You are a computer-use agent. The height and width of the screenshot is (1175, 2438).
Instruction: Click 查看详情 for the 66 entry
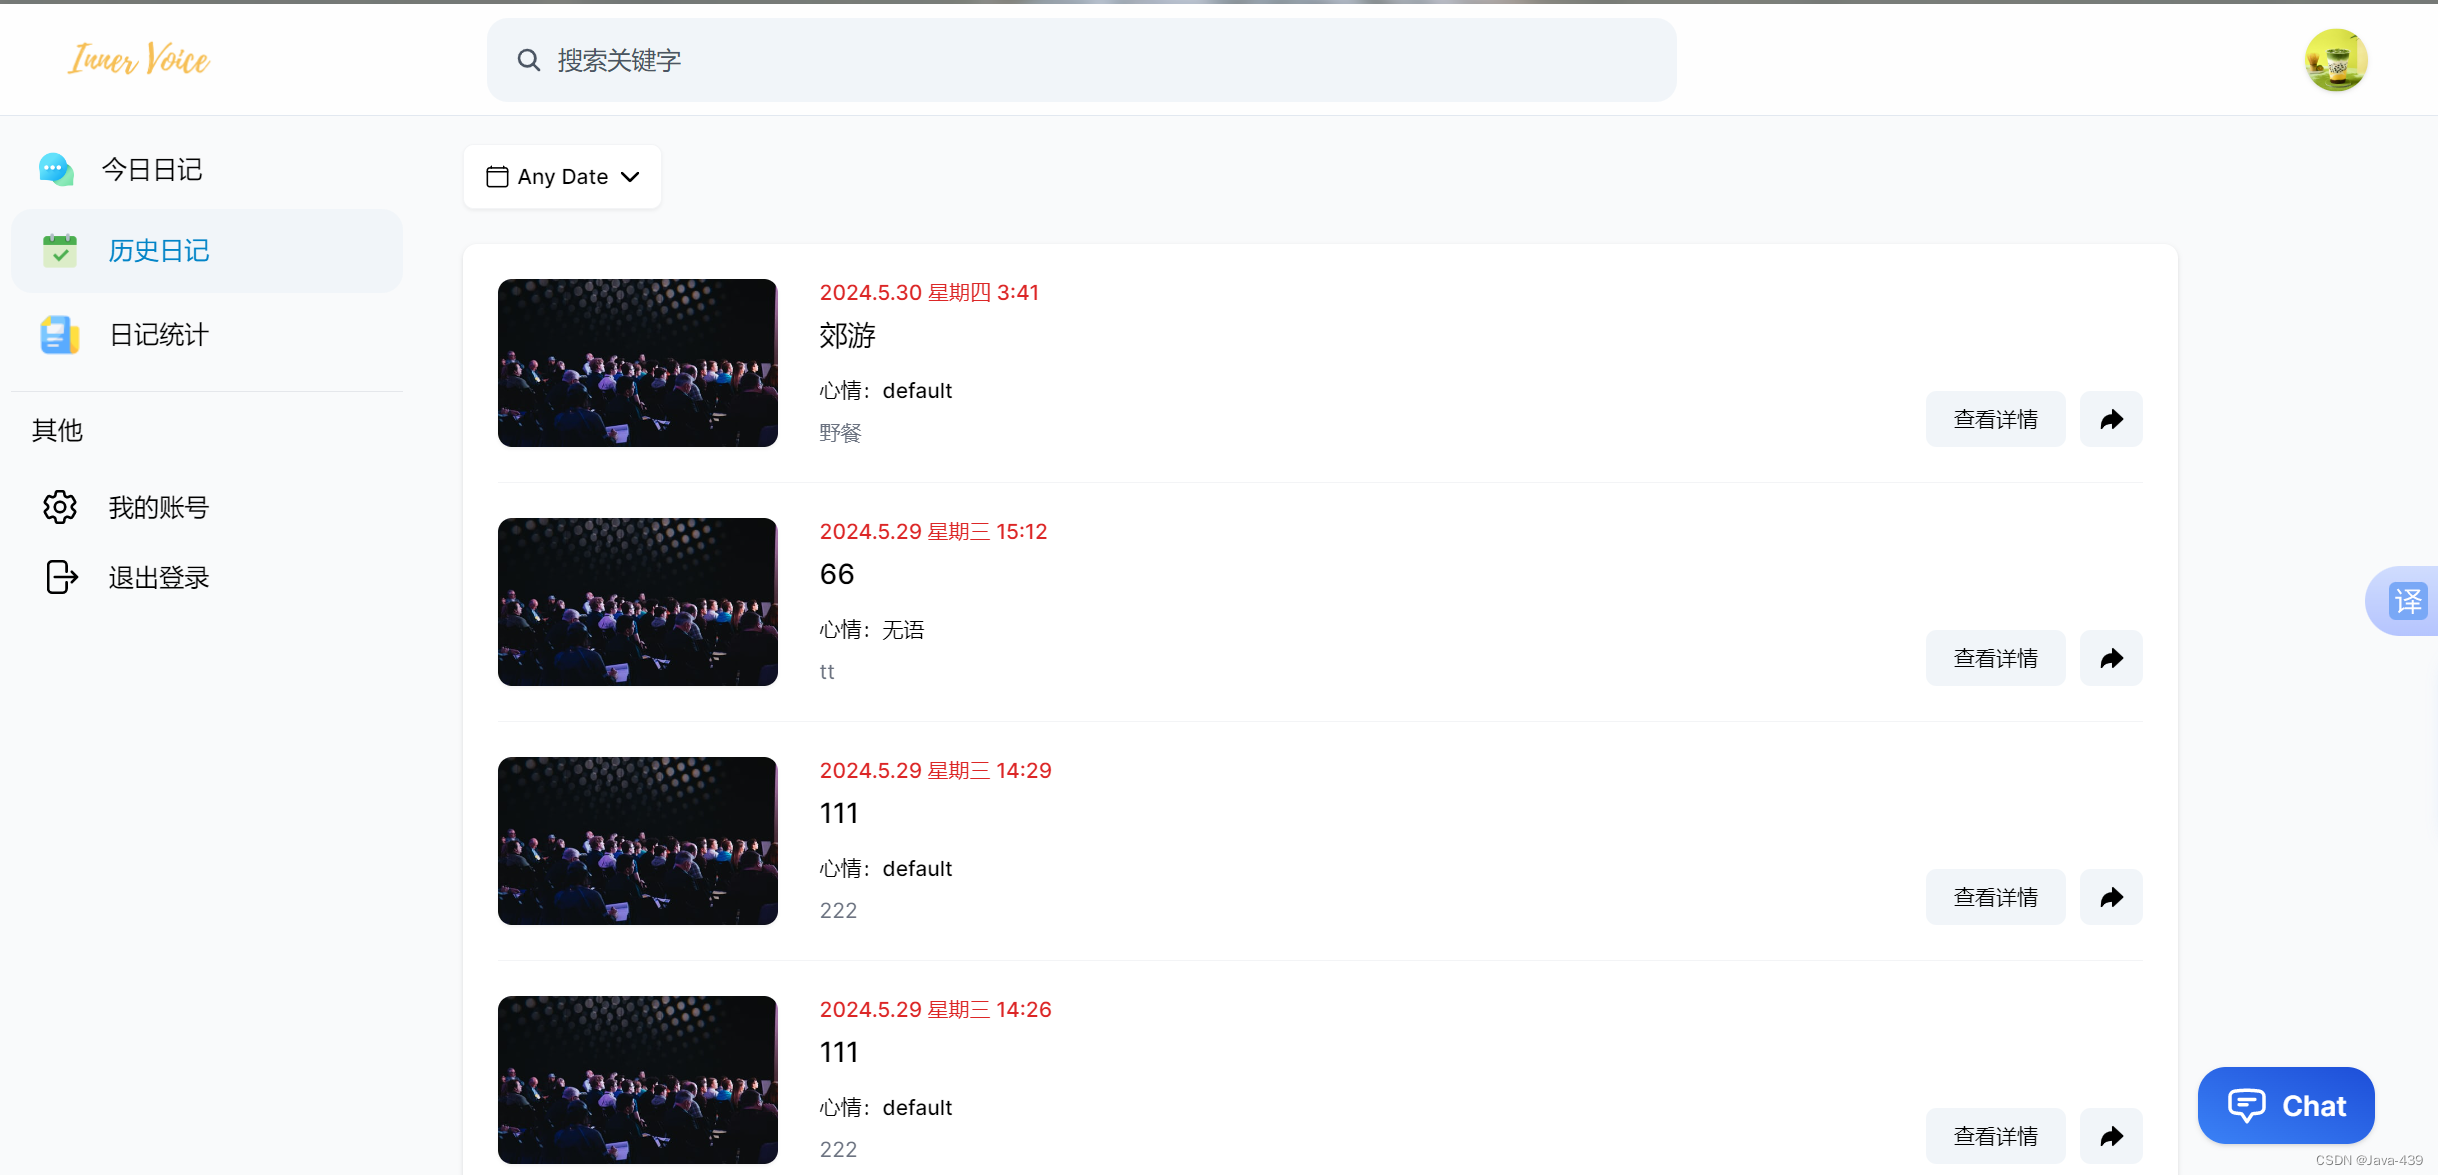click(x=1995, y=658)
